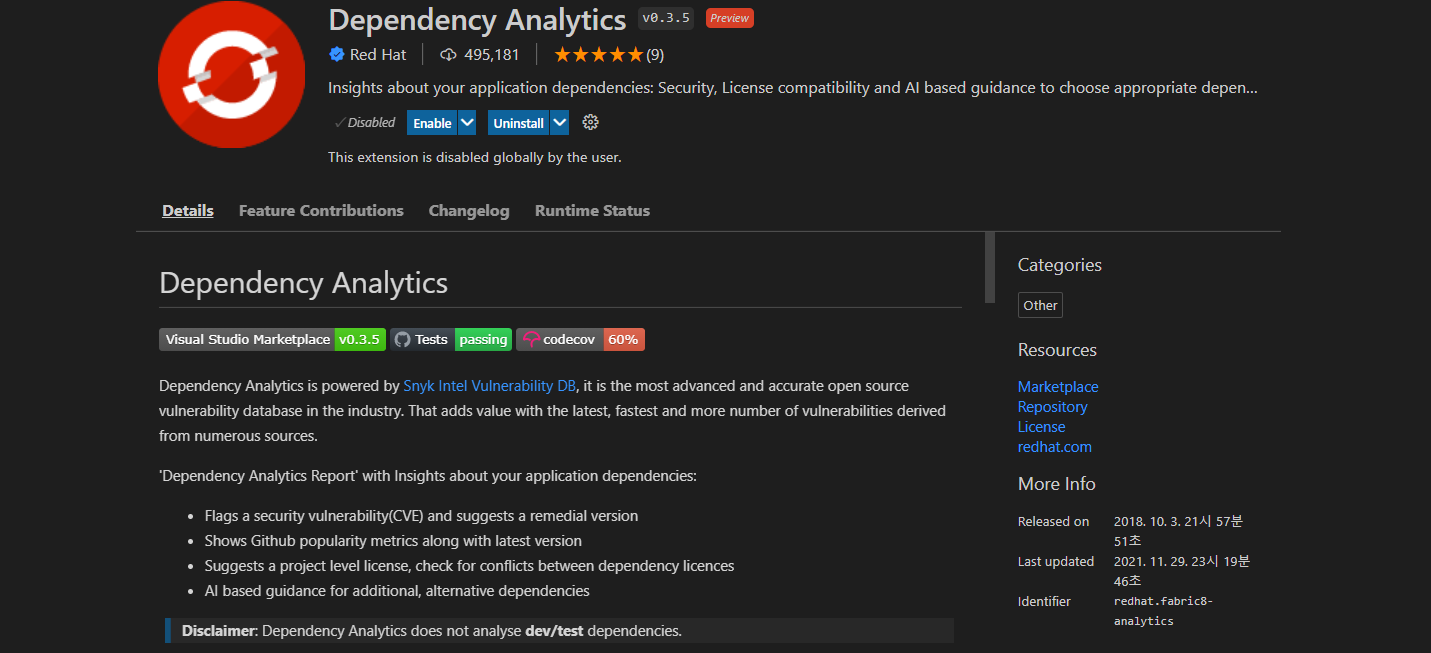This screenshot has height=653, width=1431.
Task: Click the Disclaimer note text
Action: (432, 631)
